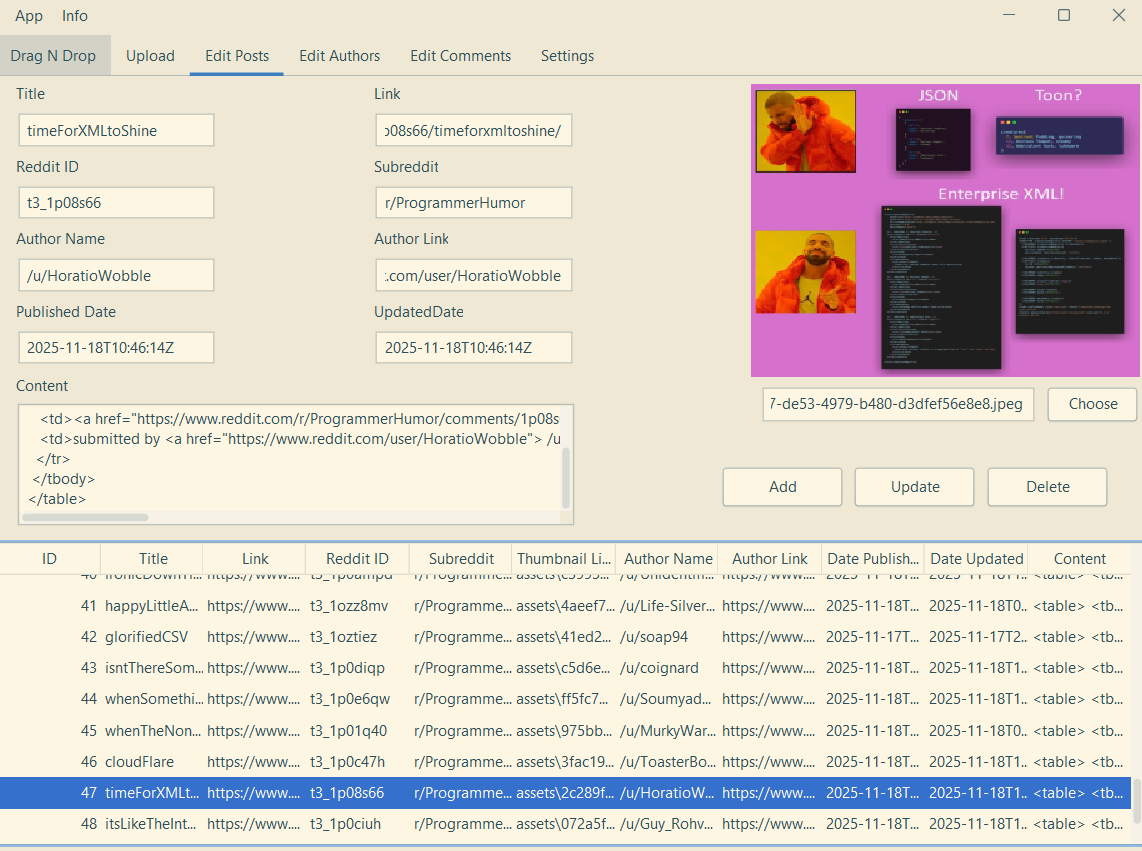Click the Delete button
The width and height of the screenshot is (1142, 851).
[x=1047, y=487]
